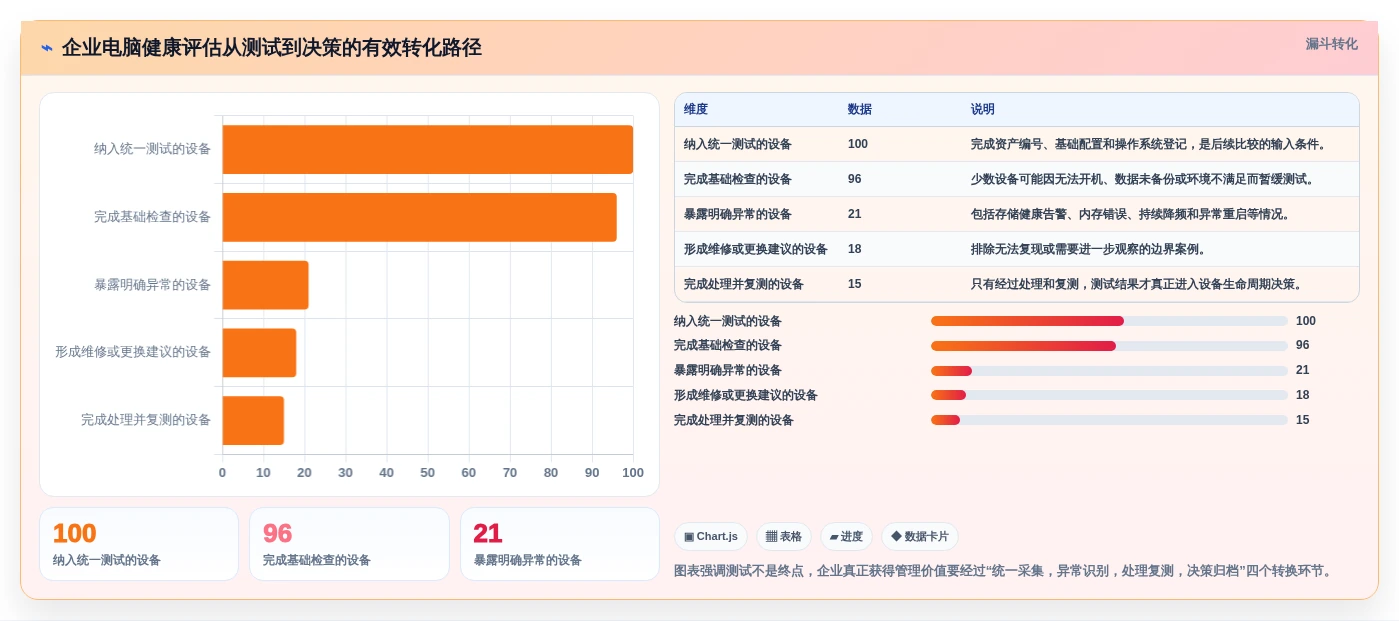This screenshot has height=621, width=1399.
Task: Click the 完成基础检查的设备 chart bar
Action: [x=419, y=217]
